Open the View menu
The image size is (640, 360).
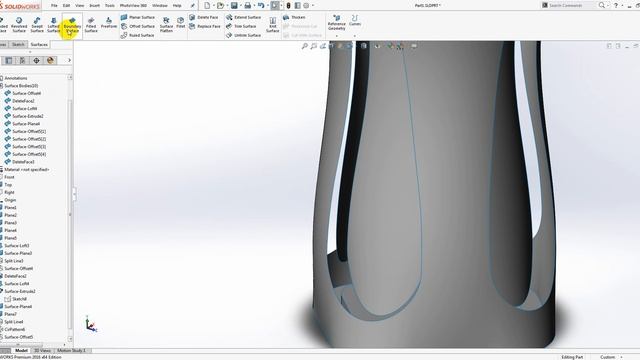point(80,6)
